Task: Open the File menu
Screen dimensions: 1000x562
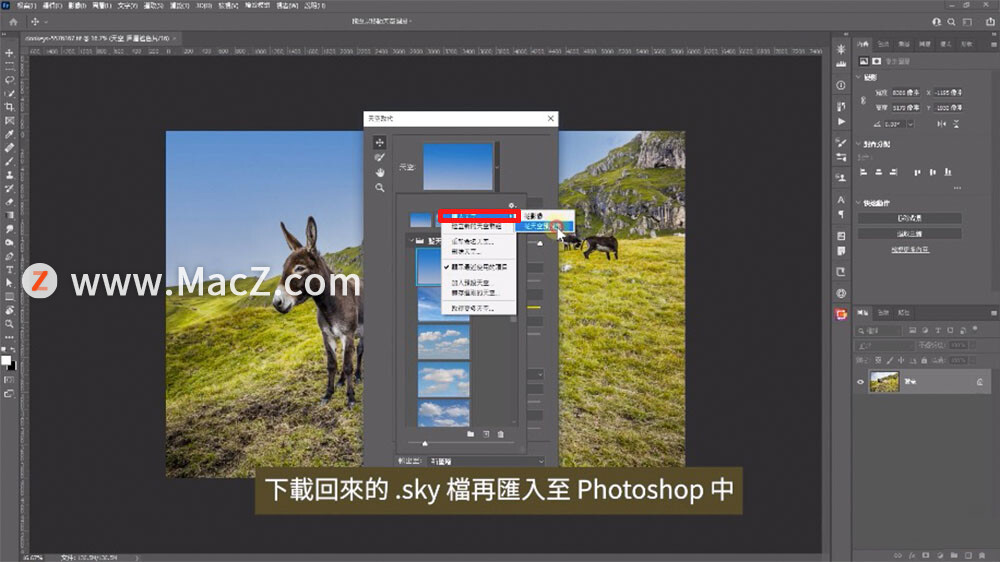Action: pyautogui.click(x=26, y=5)
